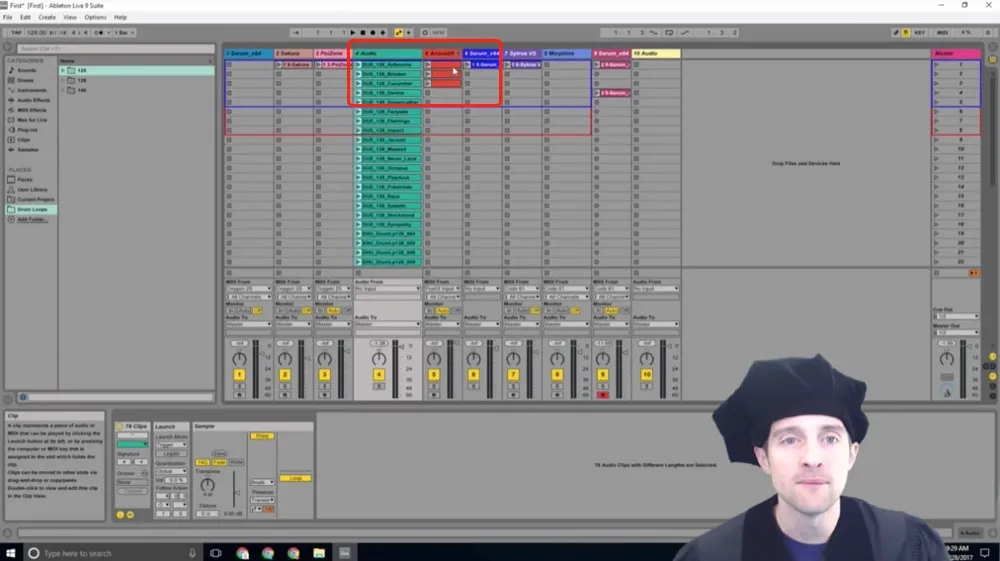Image resolution: width=1000 pixels, height=561 pixels.
Task: Select Sounds category in browser
Action: click(26, 70)
